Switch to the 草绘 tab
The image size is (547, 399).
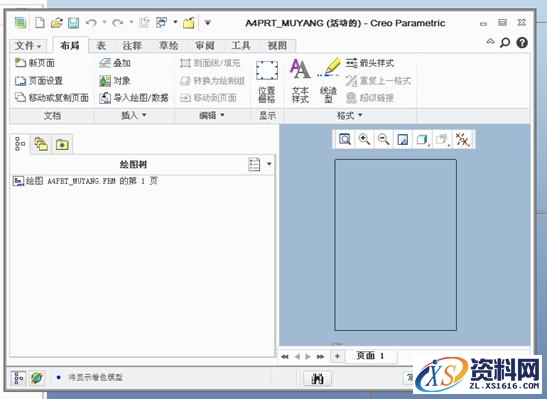pos(168,46)
